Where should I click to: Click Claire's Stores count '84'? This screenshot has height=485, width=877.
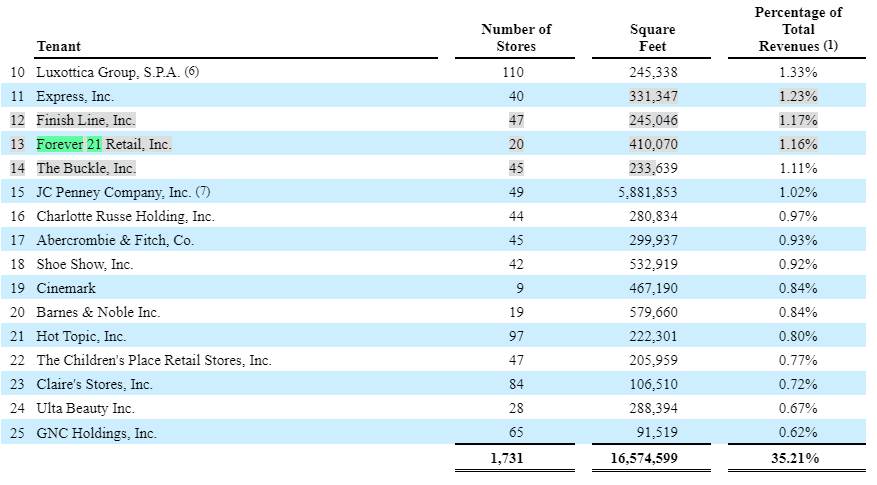(x=516, y=385)
